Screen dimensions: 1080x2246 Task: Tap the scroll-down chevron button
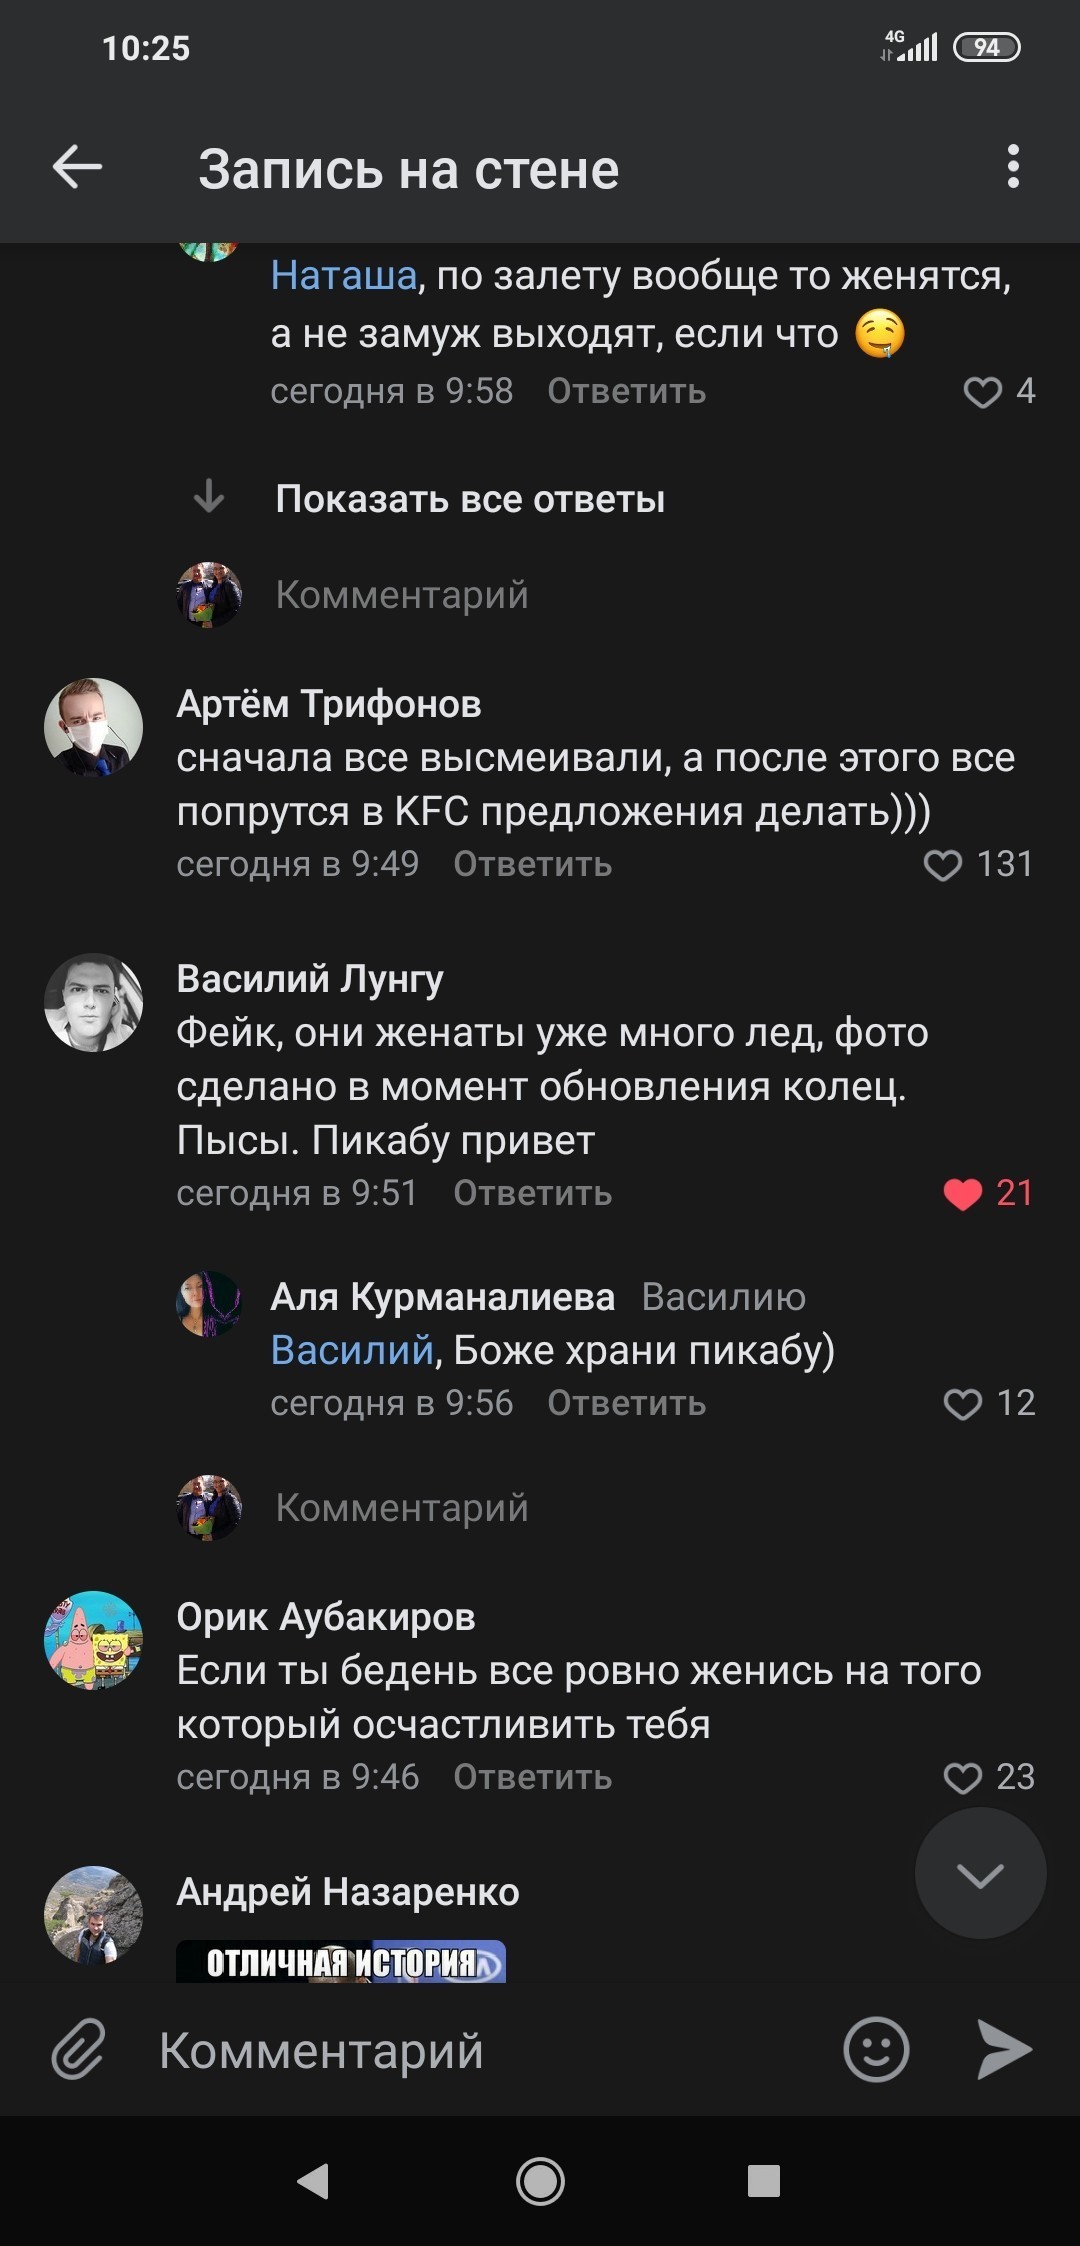980,1875
